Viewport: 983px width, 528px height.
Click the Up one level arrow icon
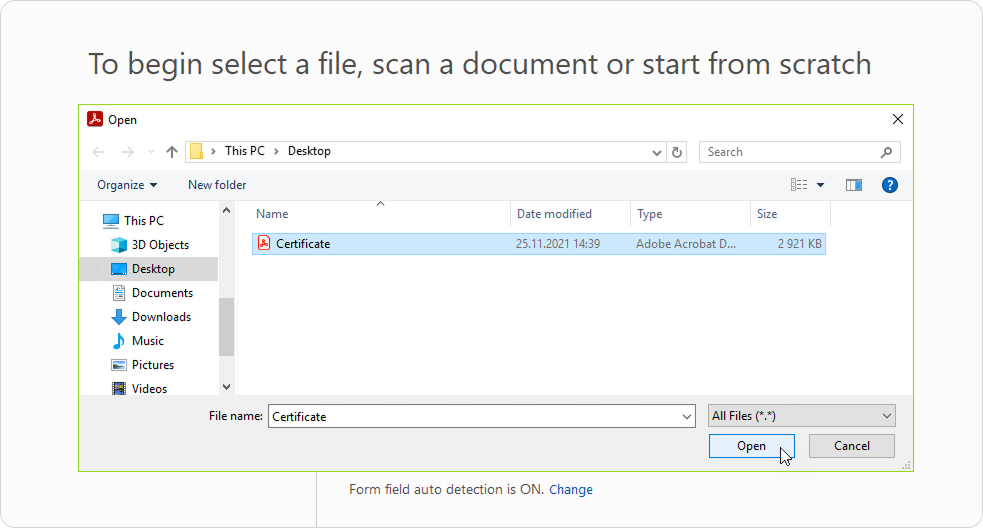pyautogui.click(x=172, y=152)
